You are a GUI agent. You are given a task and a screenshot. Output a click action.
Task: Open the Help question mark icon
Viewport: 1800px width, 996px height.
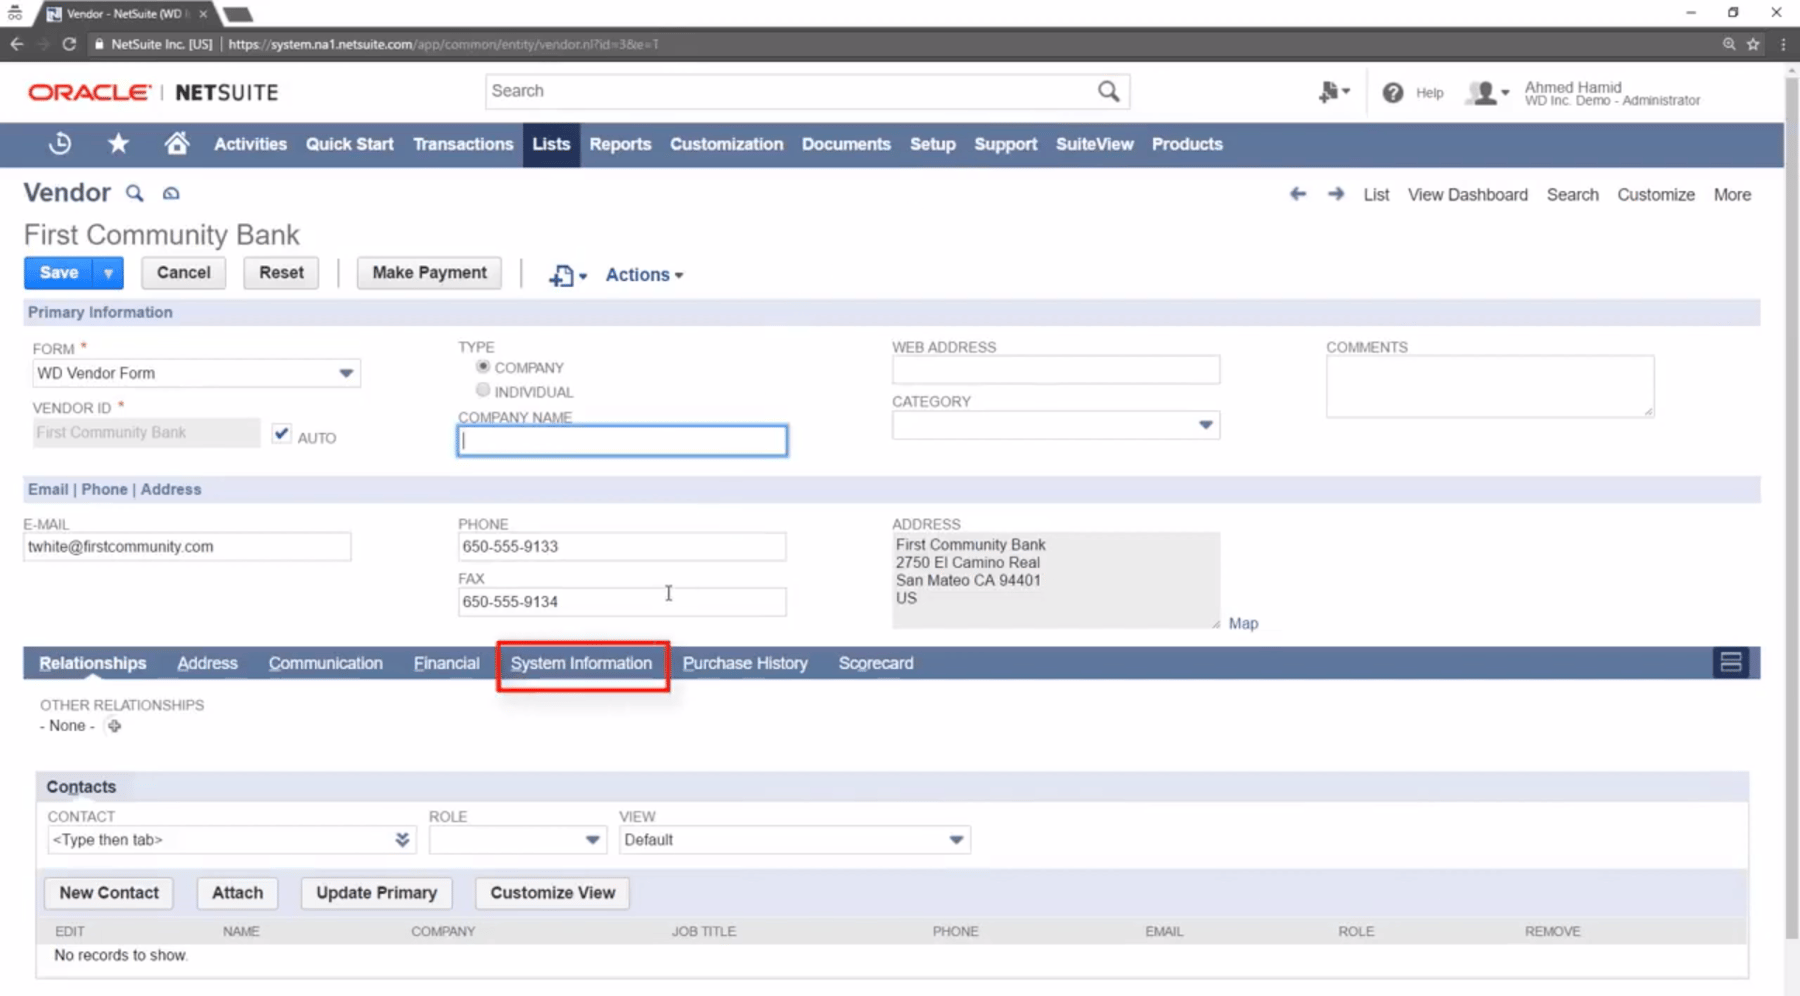[1392, 93]
